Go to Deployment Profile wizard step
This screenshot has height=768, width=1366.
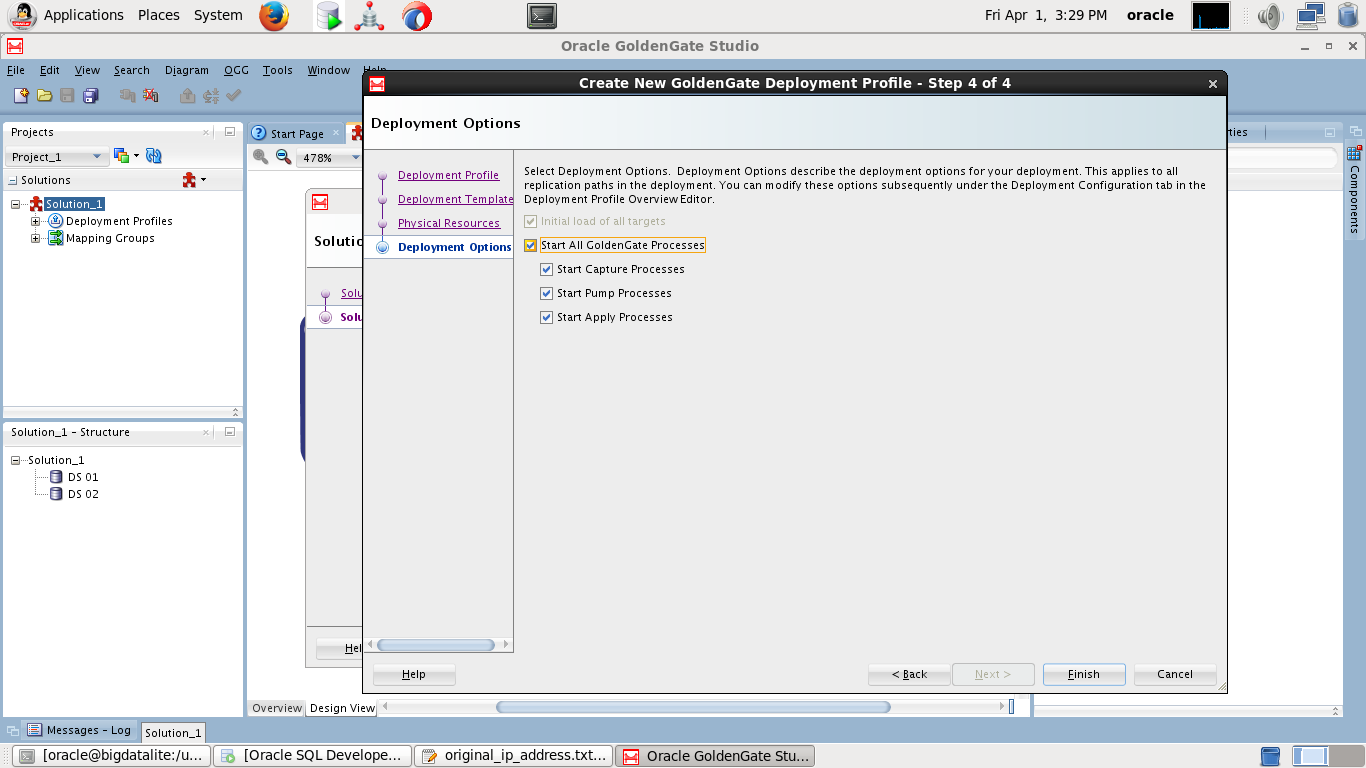(448, 175)
